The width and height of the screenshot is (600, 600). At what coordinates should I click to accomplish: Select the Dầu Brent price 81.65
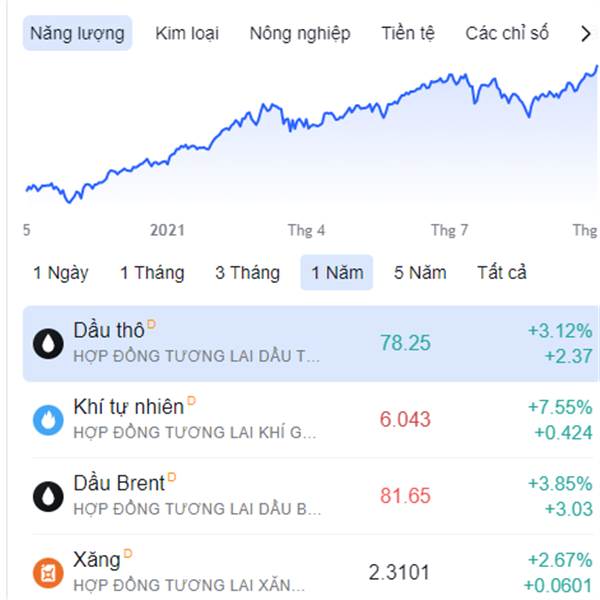click(x=405, y=496)
